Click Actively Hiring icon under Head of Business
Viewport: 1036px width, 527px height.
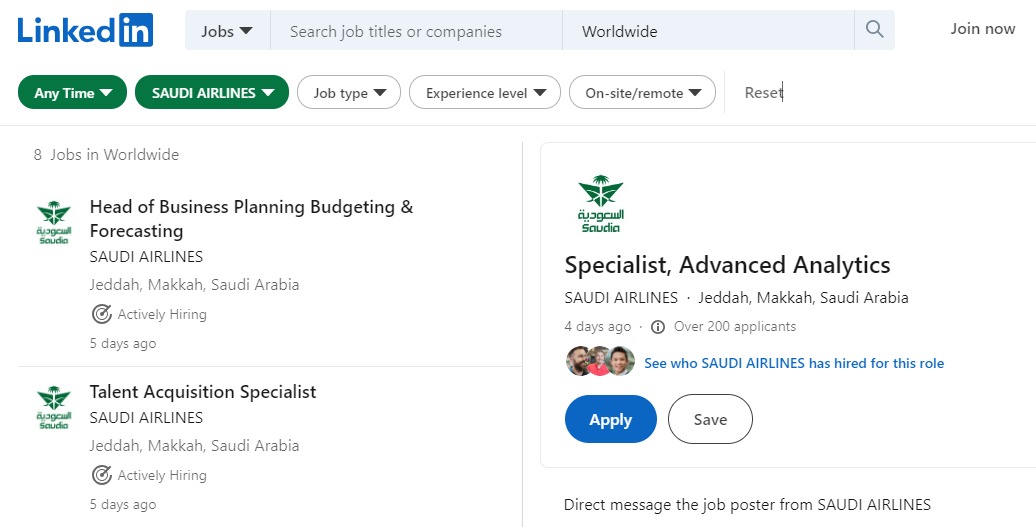[101, 314]
